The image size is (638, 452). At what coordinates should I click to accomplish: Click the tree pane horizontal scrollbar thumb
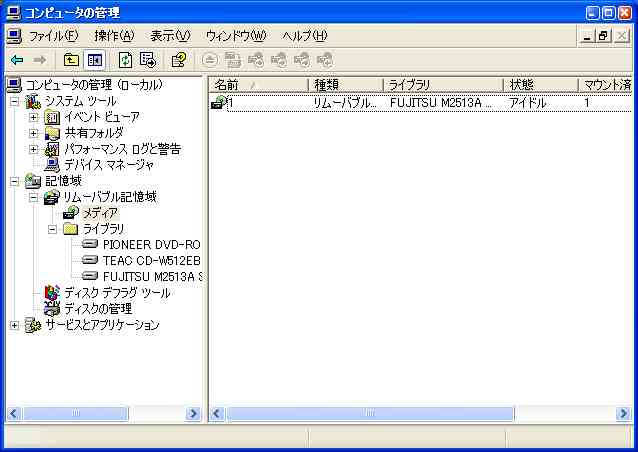tap(76, 414)
